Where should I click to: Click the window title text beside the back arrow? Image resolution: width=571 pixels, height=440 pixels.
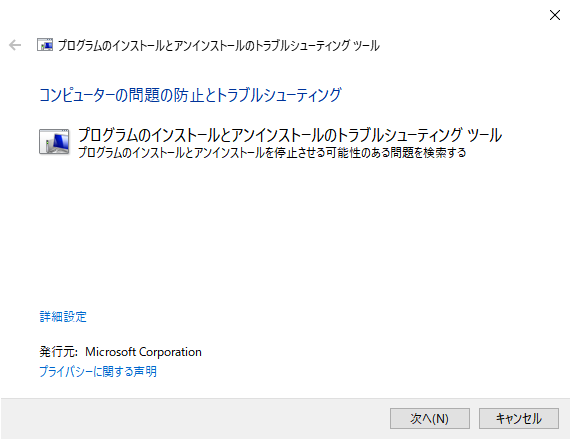[218, 46]
